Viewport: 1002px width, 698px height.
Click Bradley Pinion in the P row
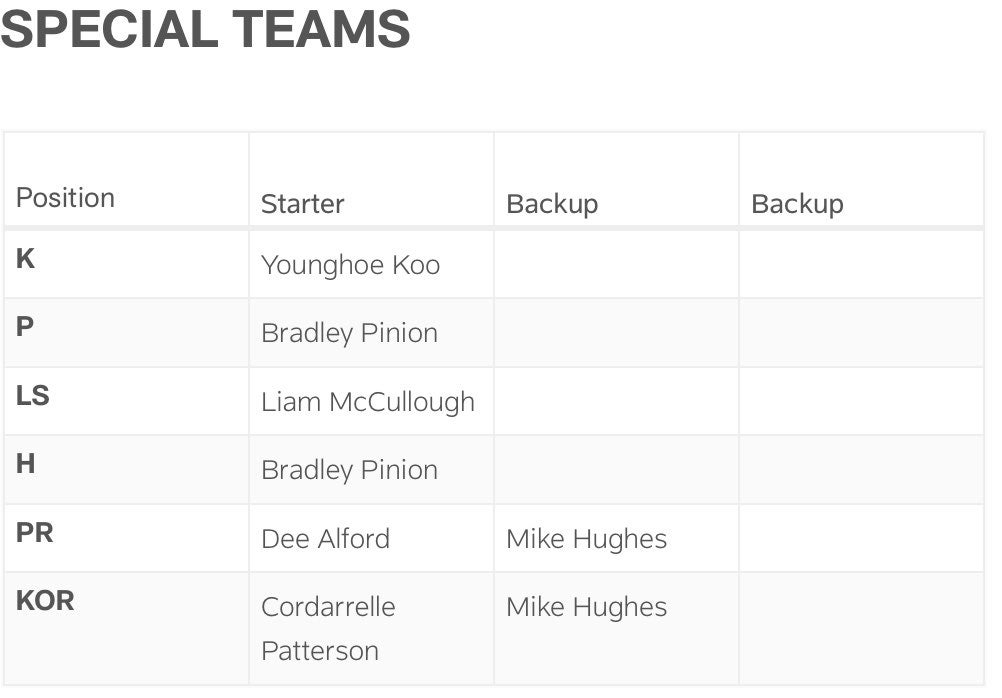point(349,334)
